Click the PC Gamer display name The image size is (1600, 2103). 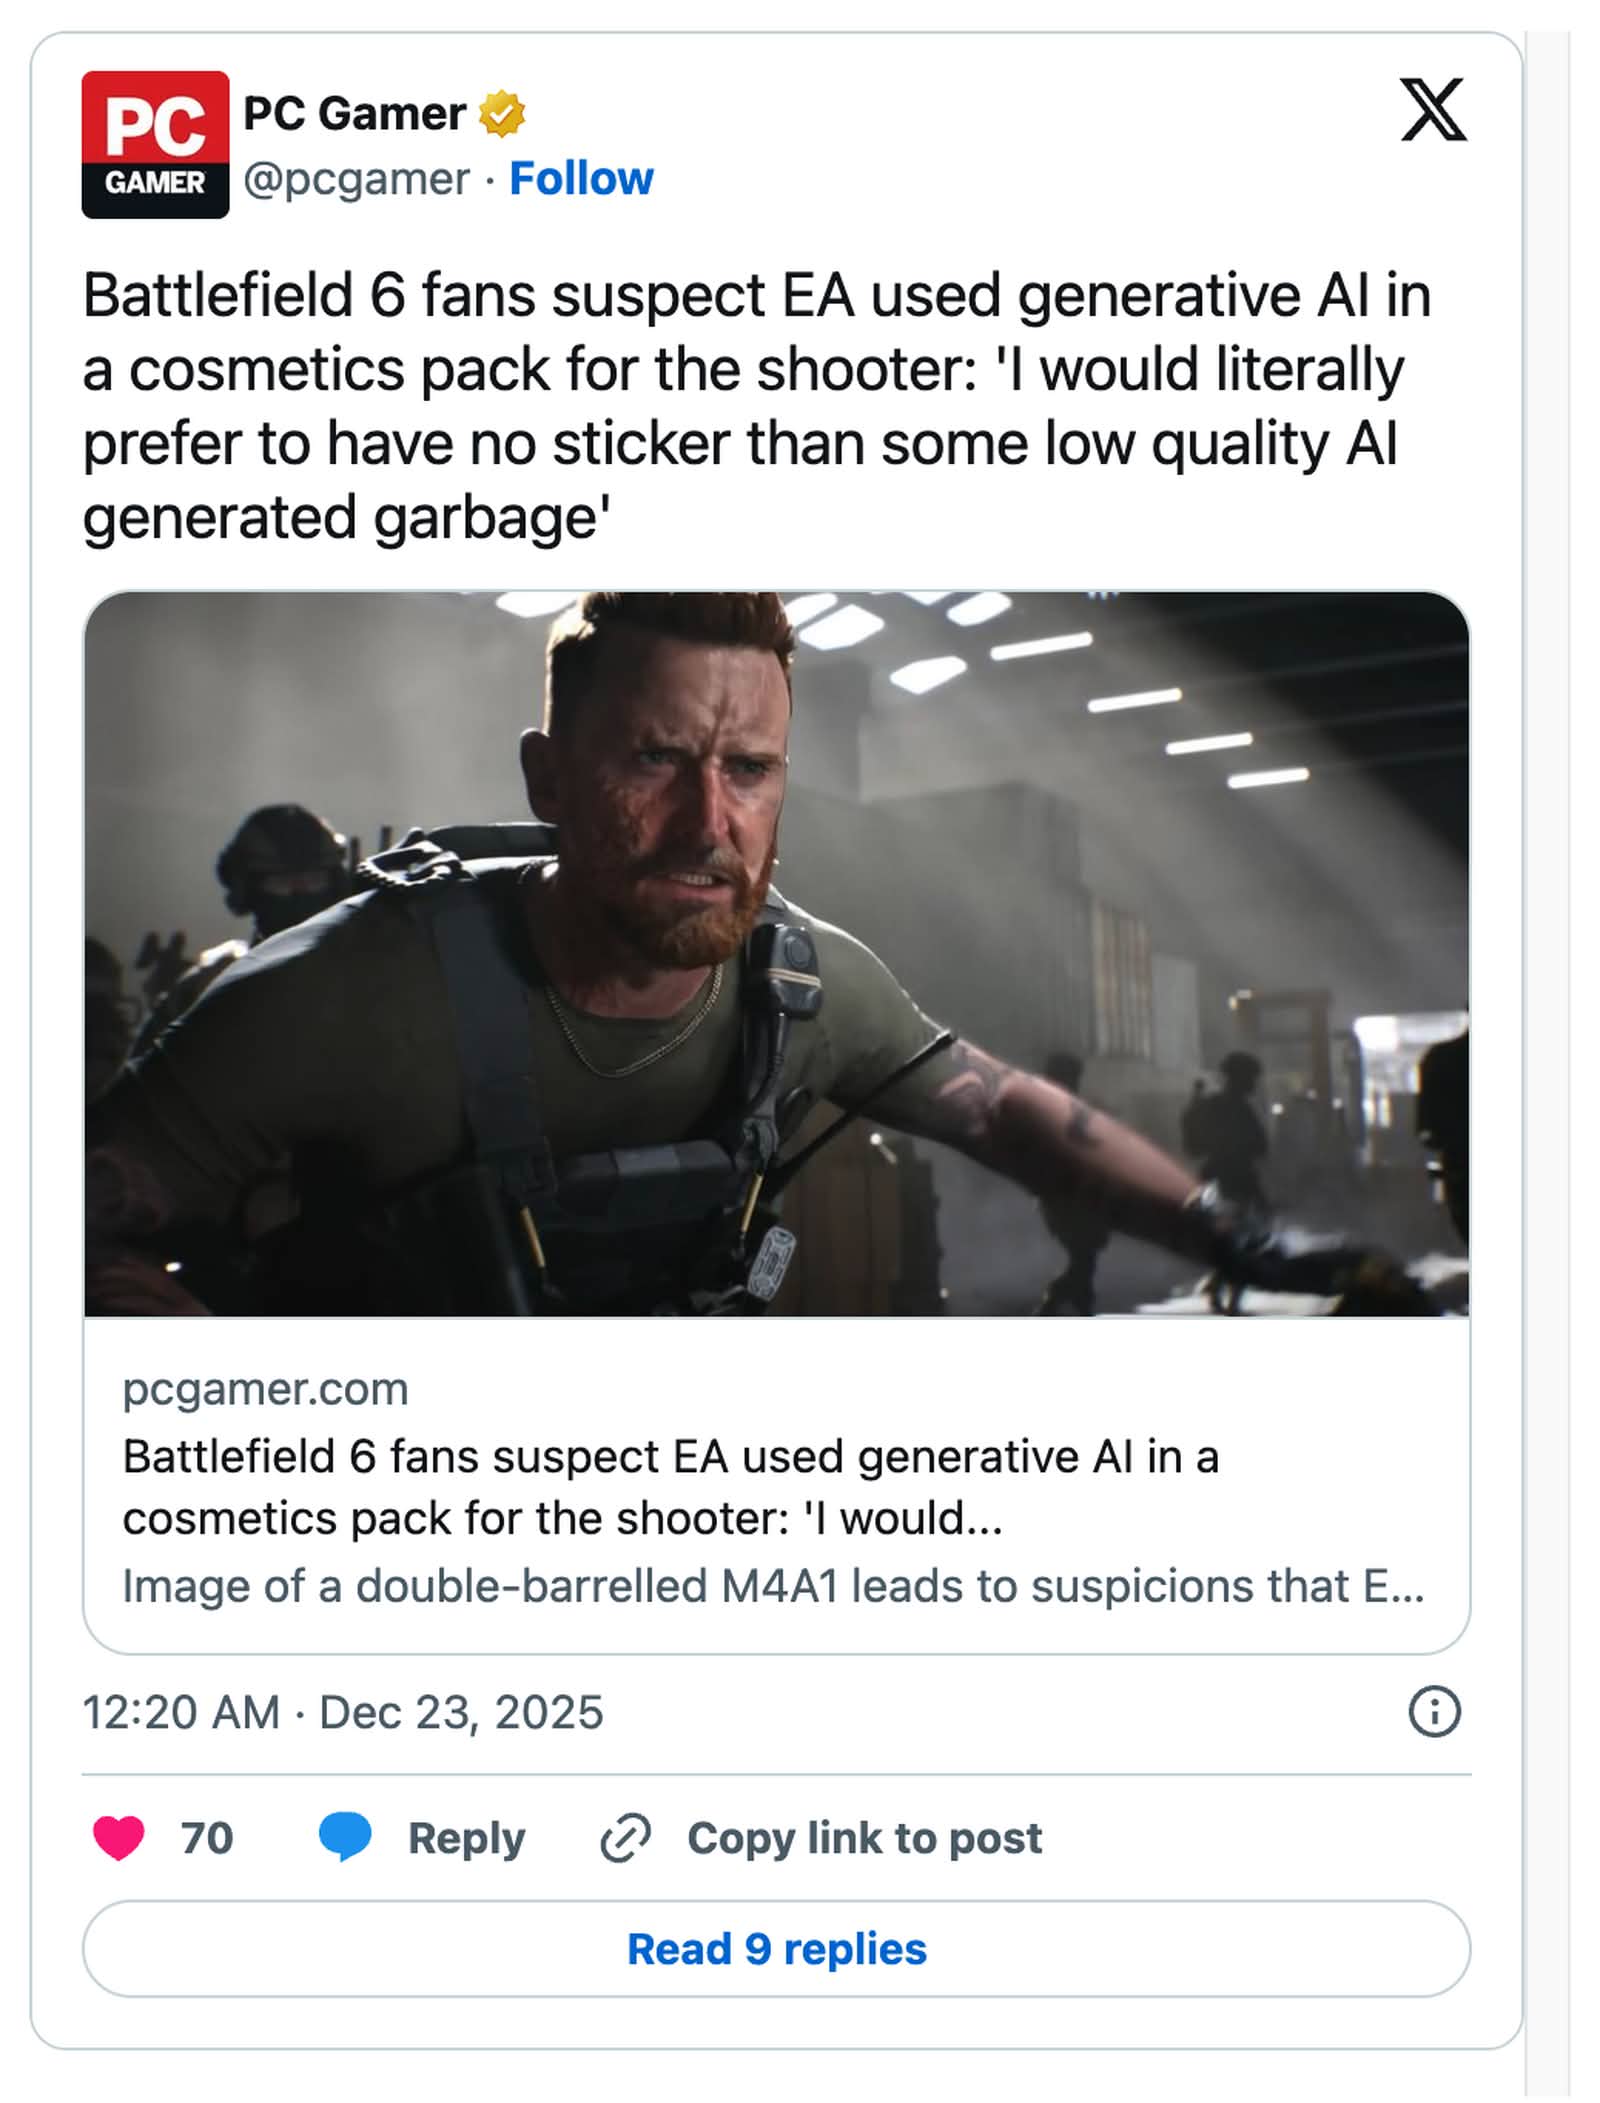tap(354, 113)
